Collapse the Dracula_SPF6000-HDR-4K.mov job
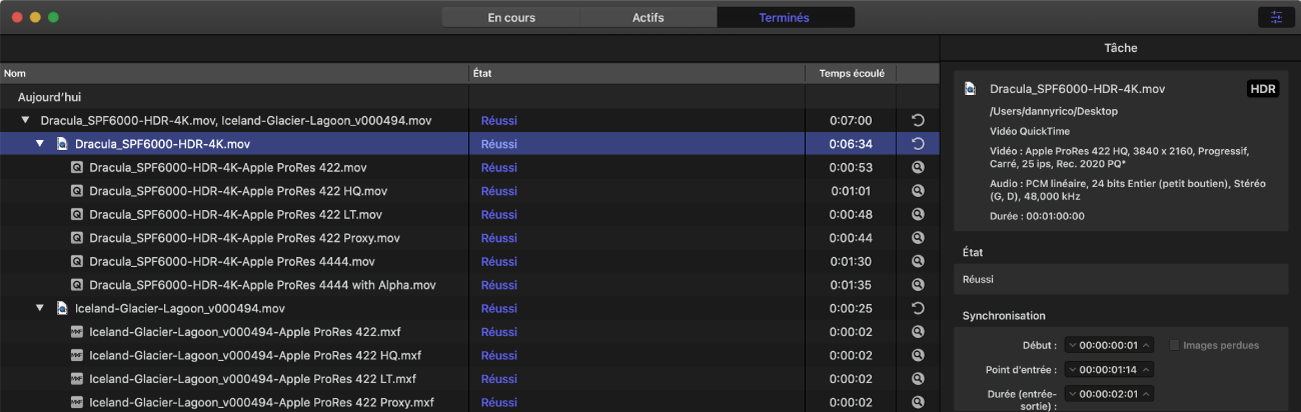The image size is (1301, 412). (x=41, y=144)
